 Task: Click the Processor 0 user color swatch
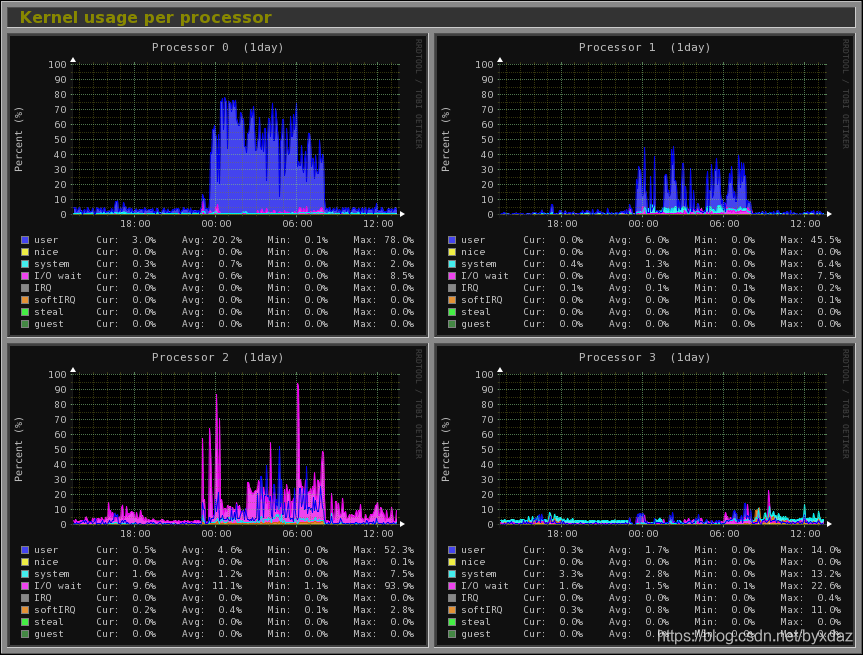[25, 240]
